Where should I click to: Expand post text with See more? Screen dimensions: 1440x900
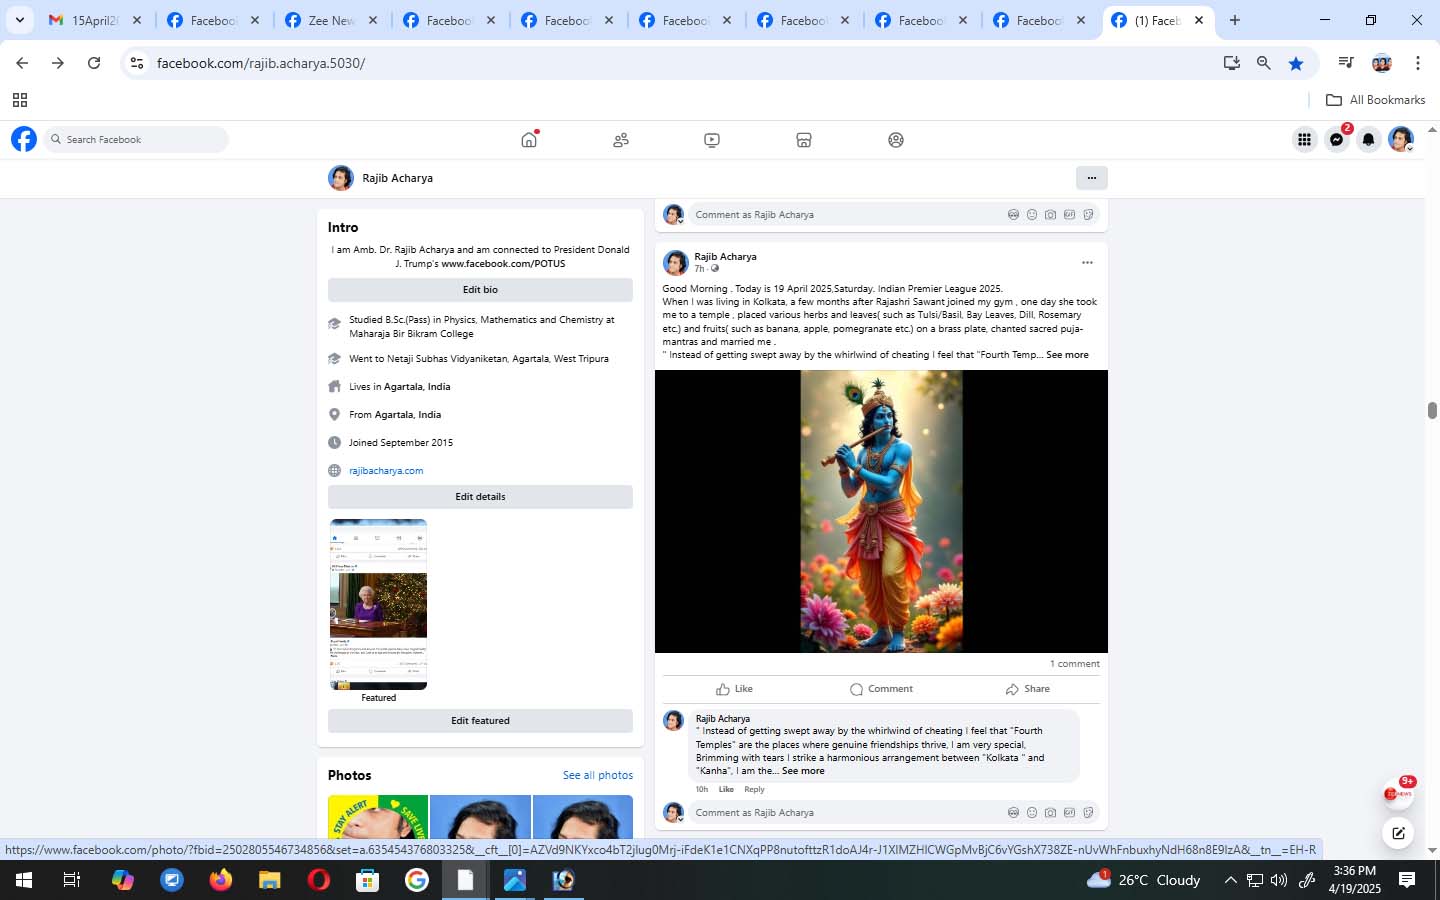1067,355
